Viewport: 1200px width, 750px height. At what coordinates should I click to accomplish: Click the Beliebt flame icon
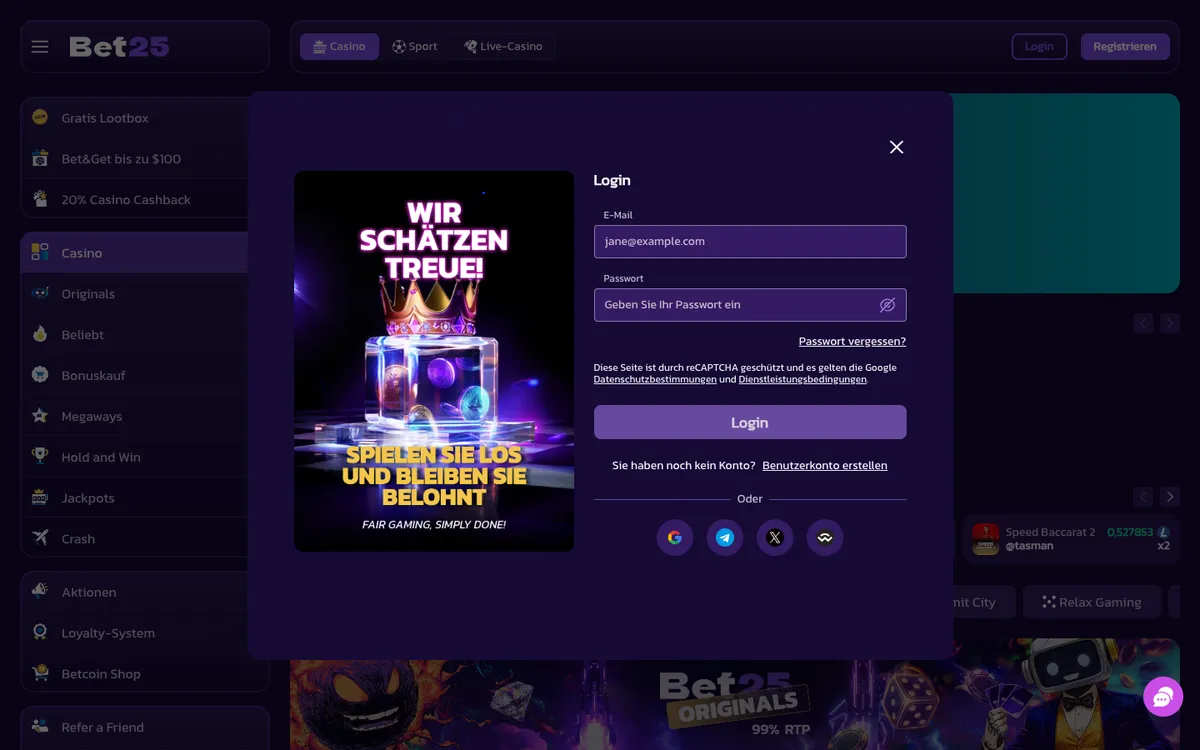pyautogui.click(x=40, y=334)
